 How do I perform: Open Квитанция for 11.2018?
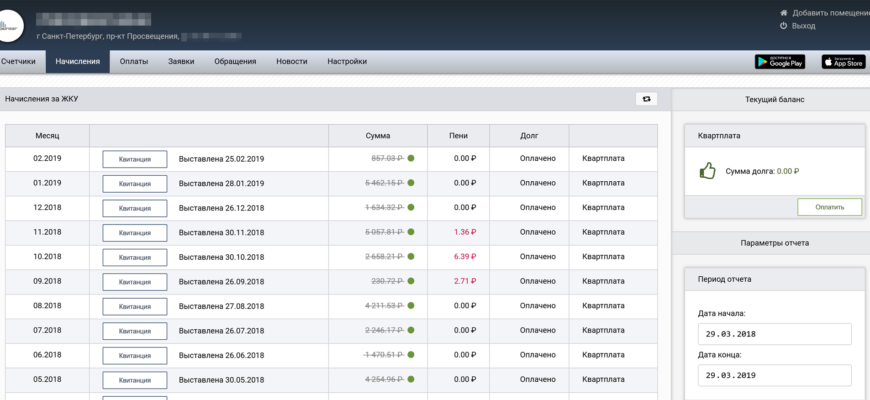[135, 233]
